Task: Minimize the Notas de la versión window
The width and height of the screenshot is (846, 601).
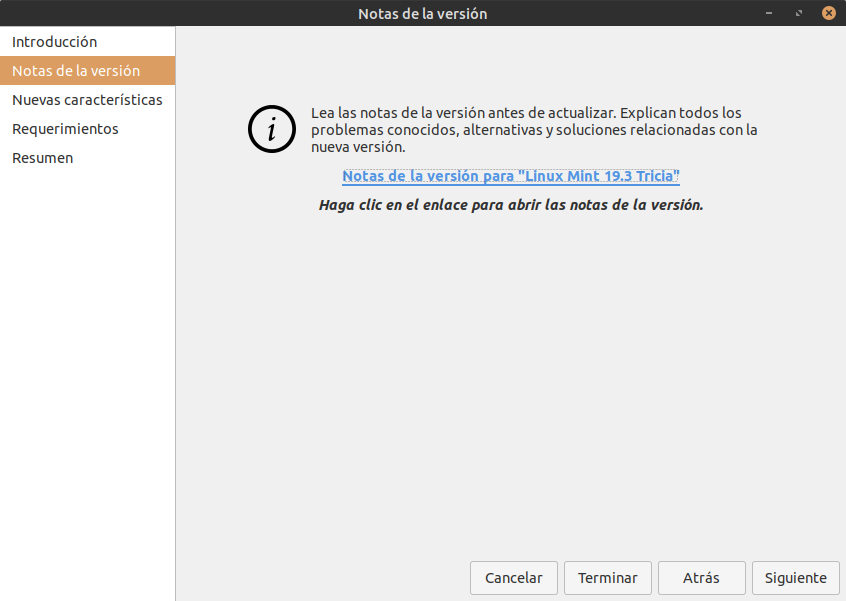Action: [x=769, y=13]
